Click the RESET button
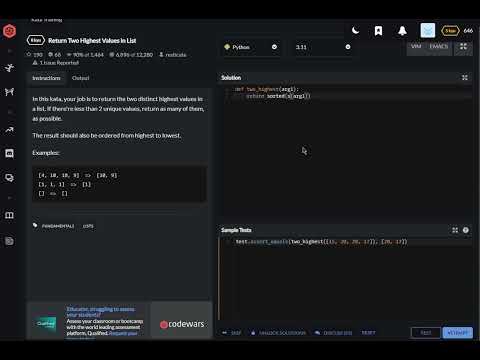The image size is (480, 360). 368,333
